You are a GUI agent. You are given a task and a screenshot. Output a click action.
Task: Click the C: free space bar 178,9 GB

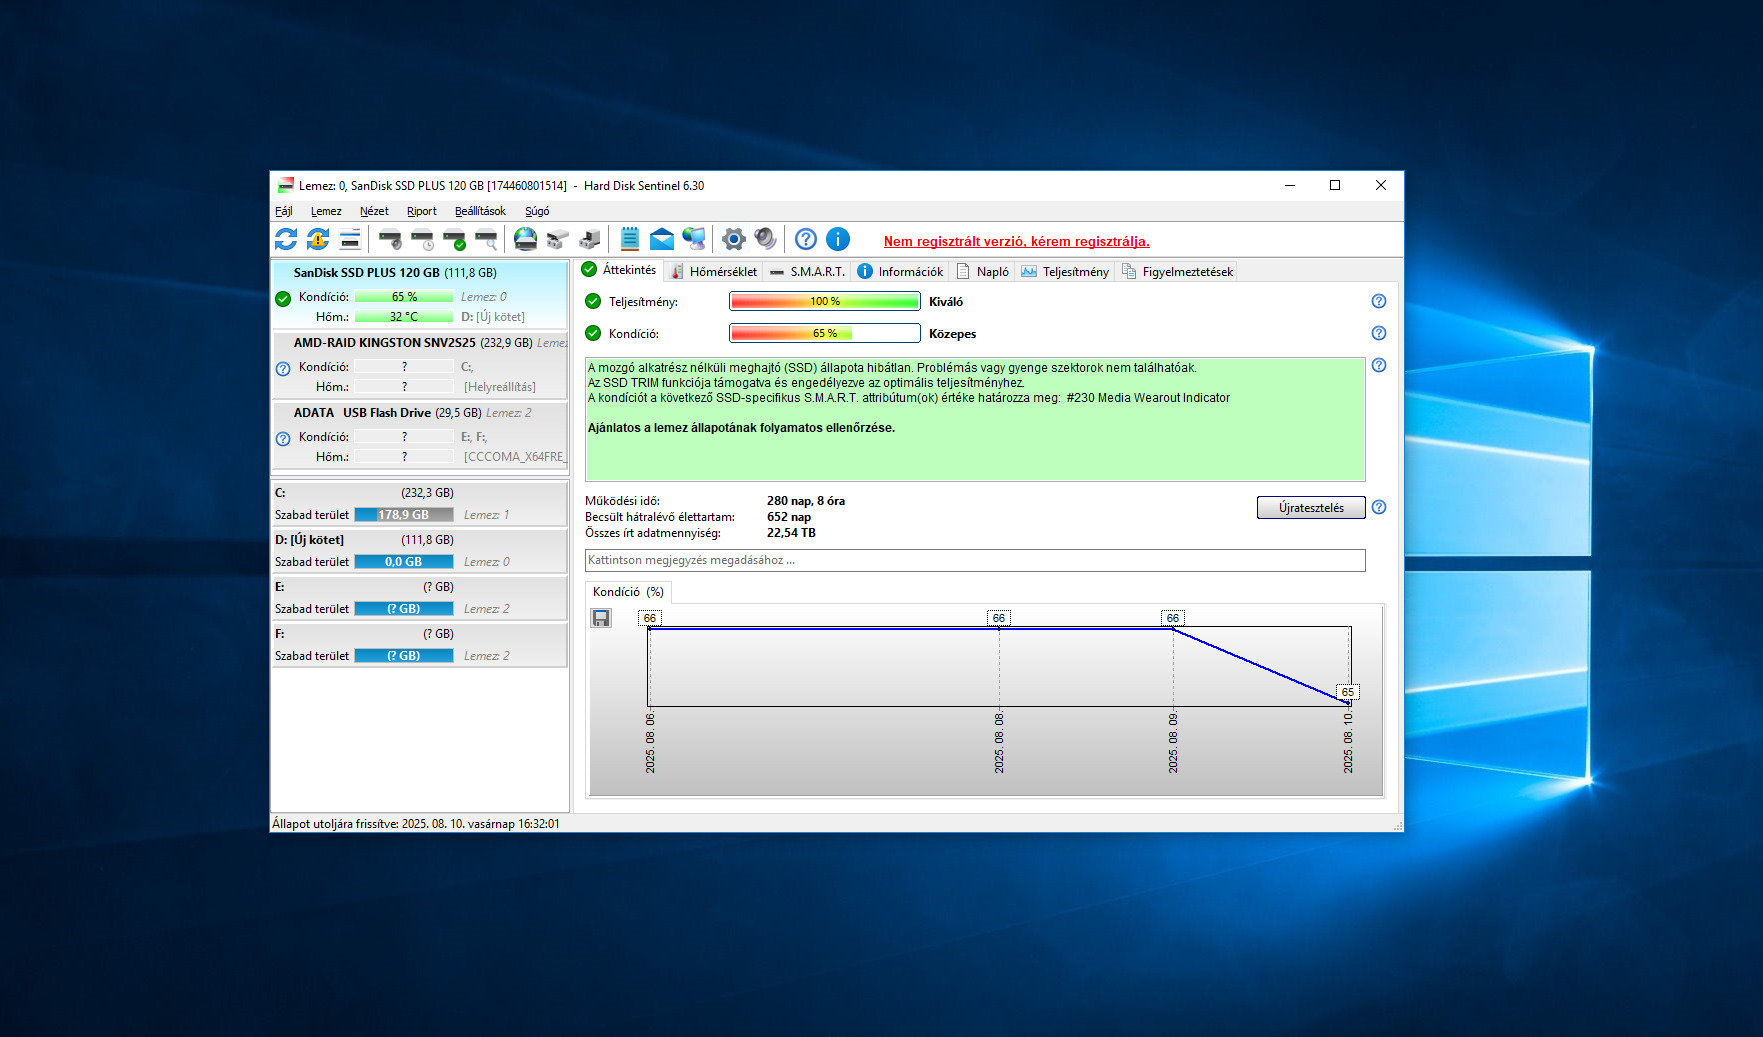point(404,515)
